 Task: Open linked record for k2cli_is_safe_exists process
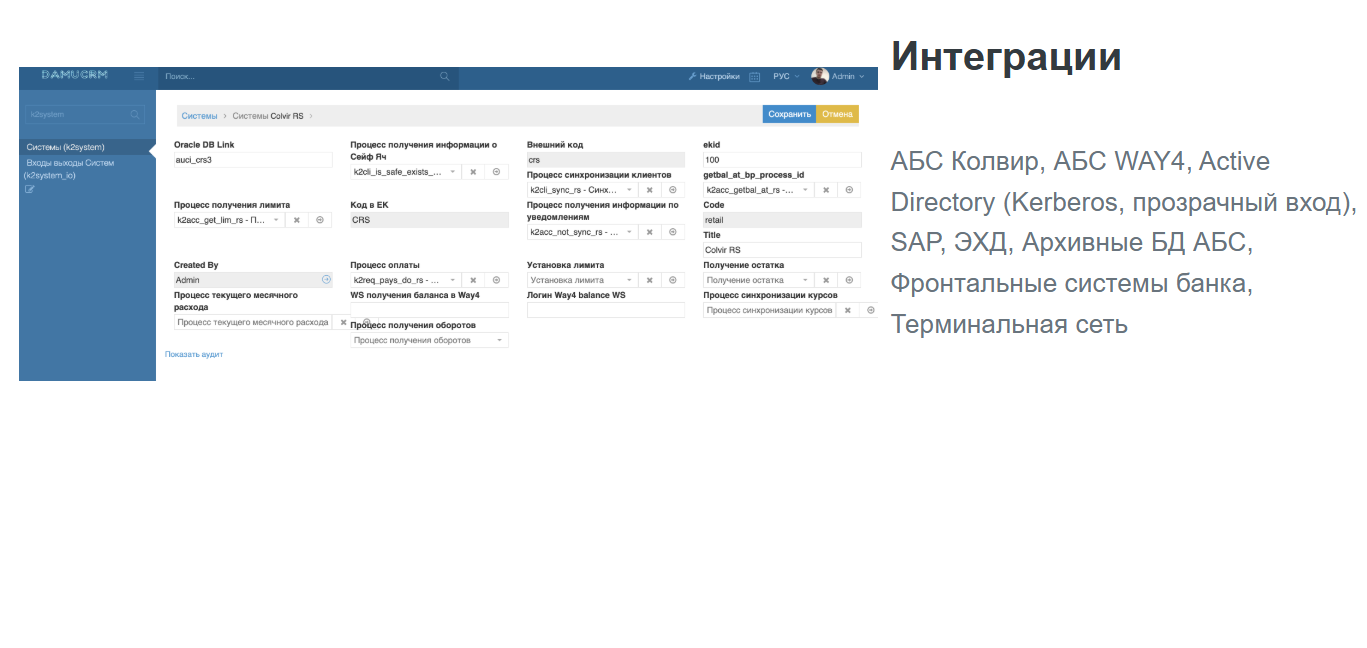point(497,172)
